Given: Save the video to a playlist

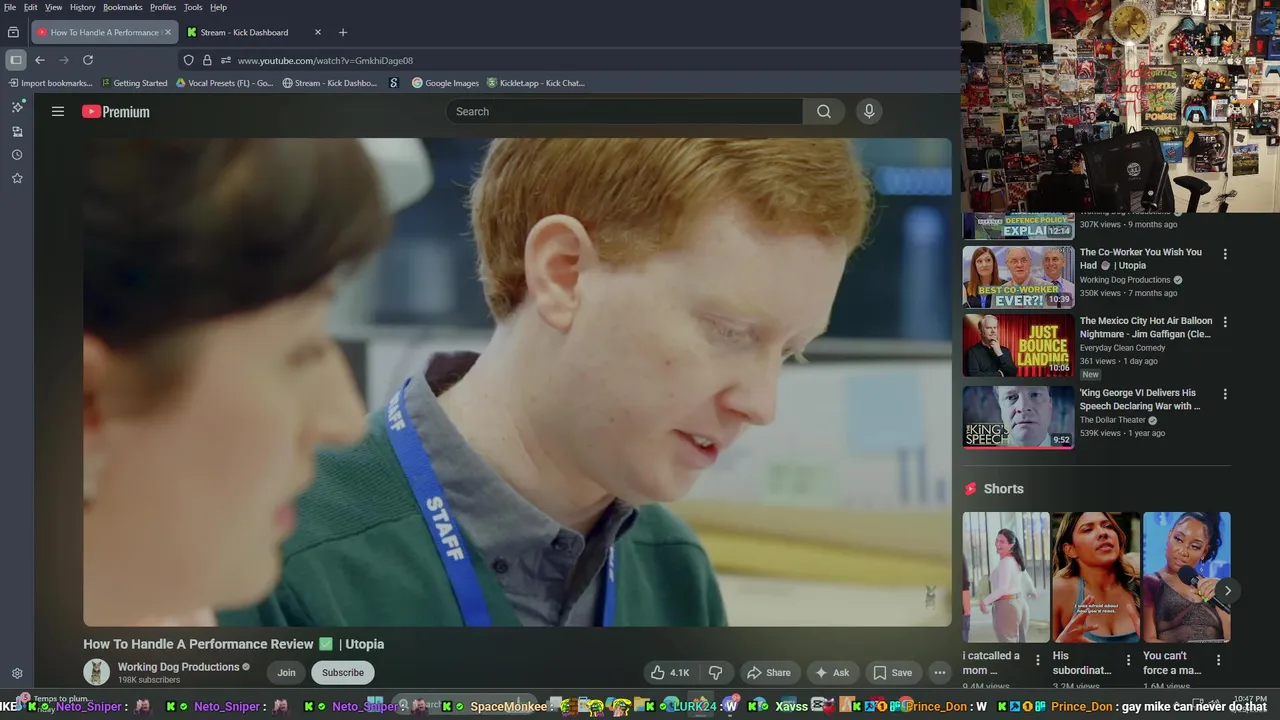Looking at the screenshot, I should point(892,673).
